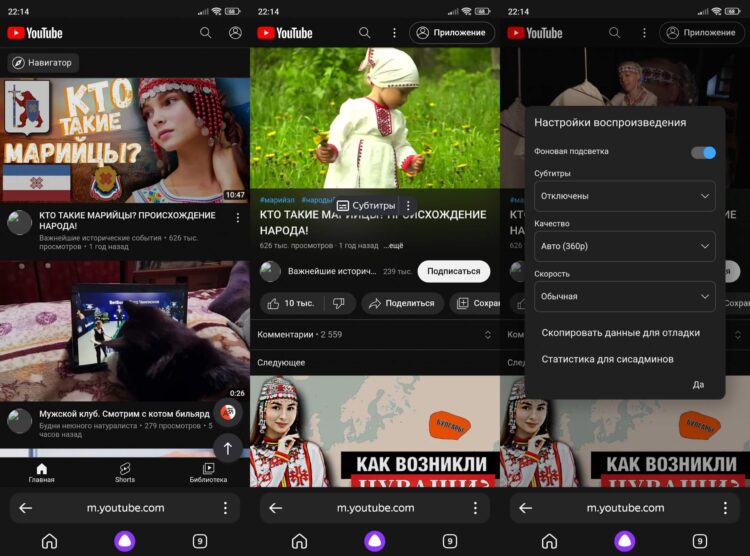The width and height of the screenshot is (750, 556).
Task: Launch the Alice assistant button in left screen
Action: pos(125,541)
